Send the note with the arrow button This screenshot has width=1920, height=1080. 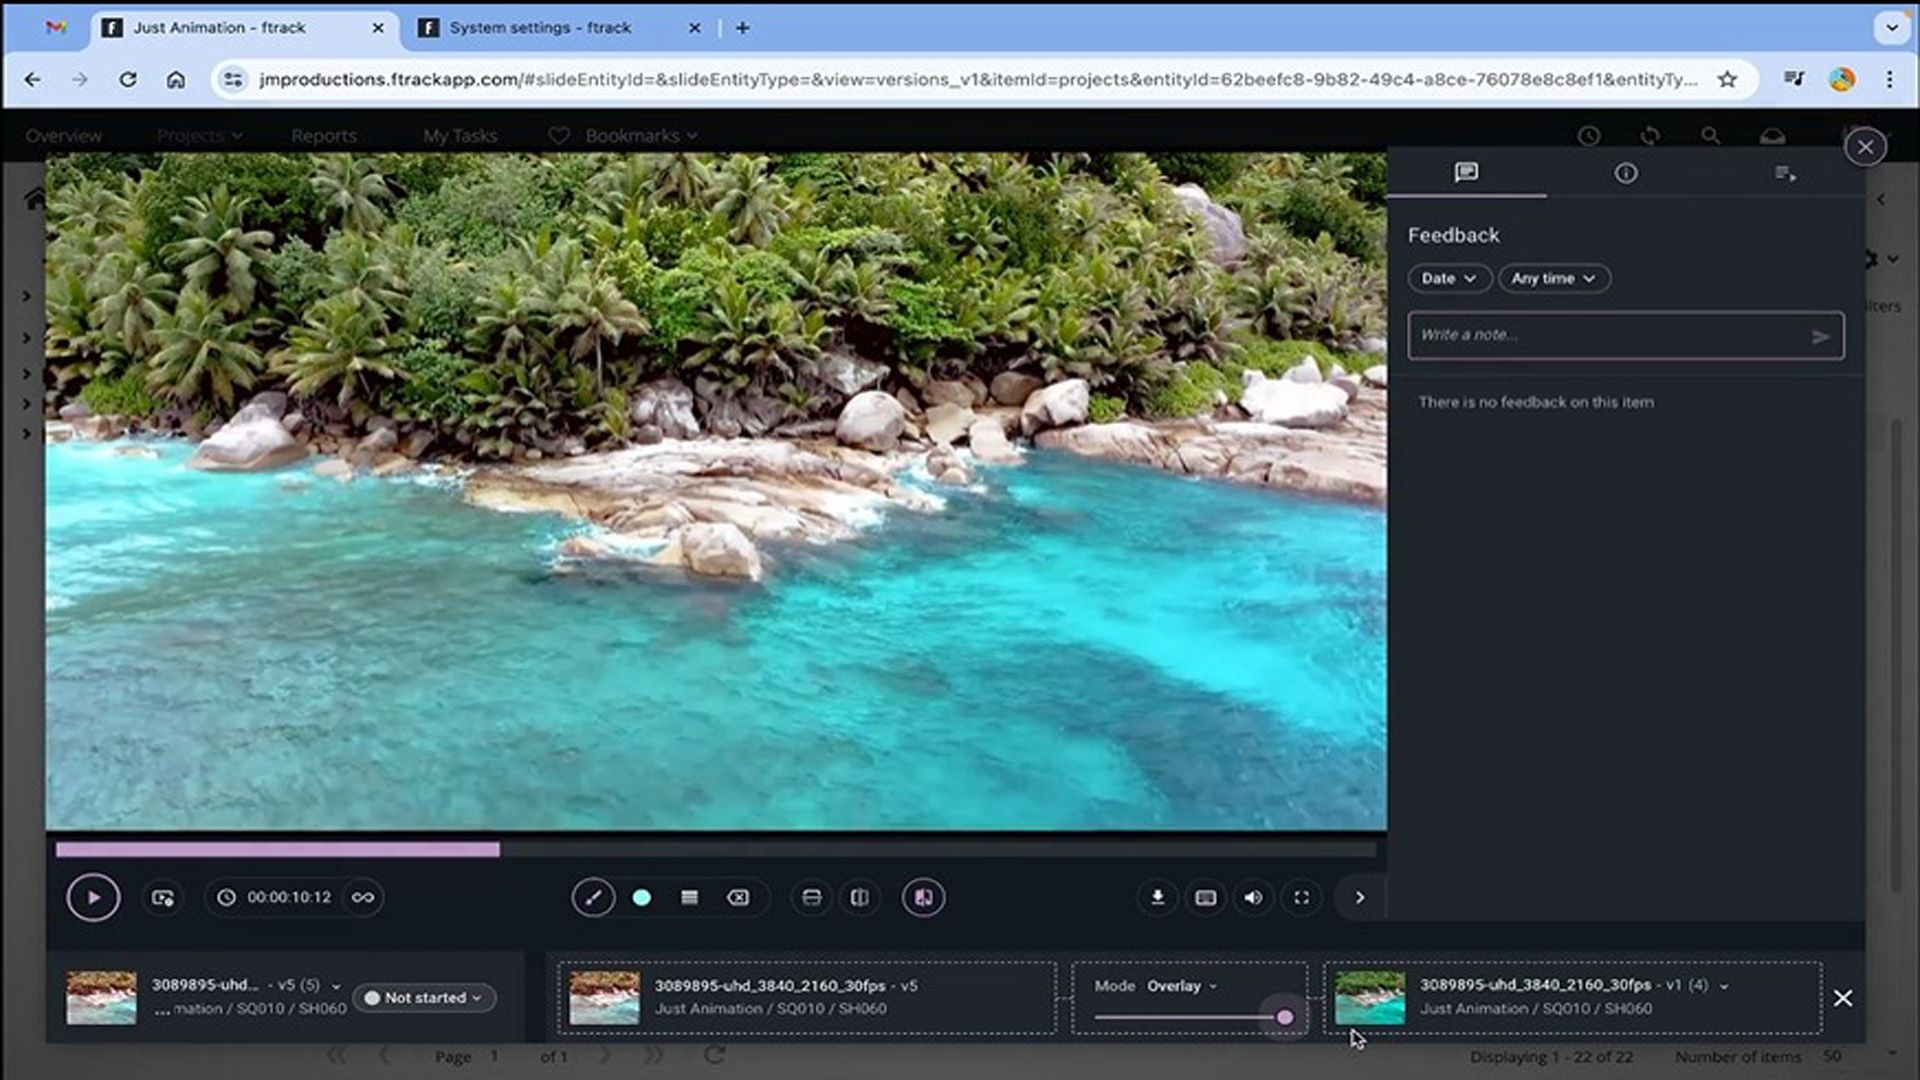tap(1820, 337)
